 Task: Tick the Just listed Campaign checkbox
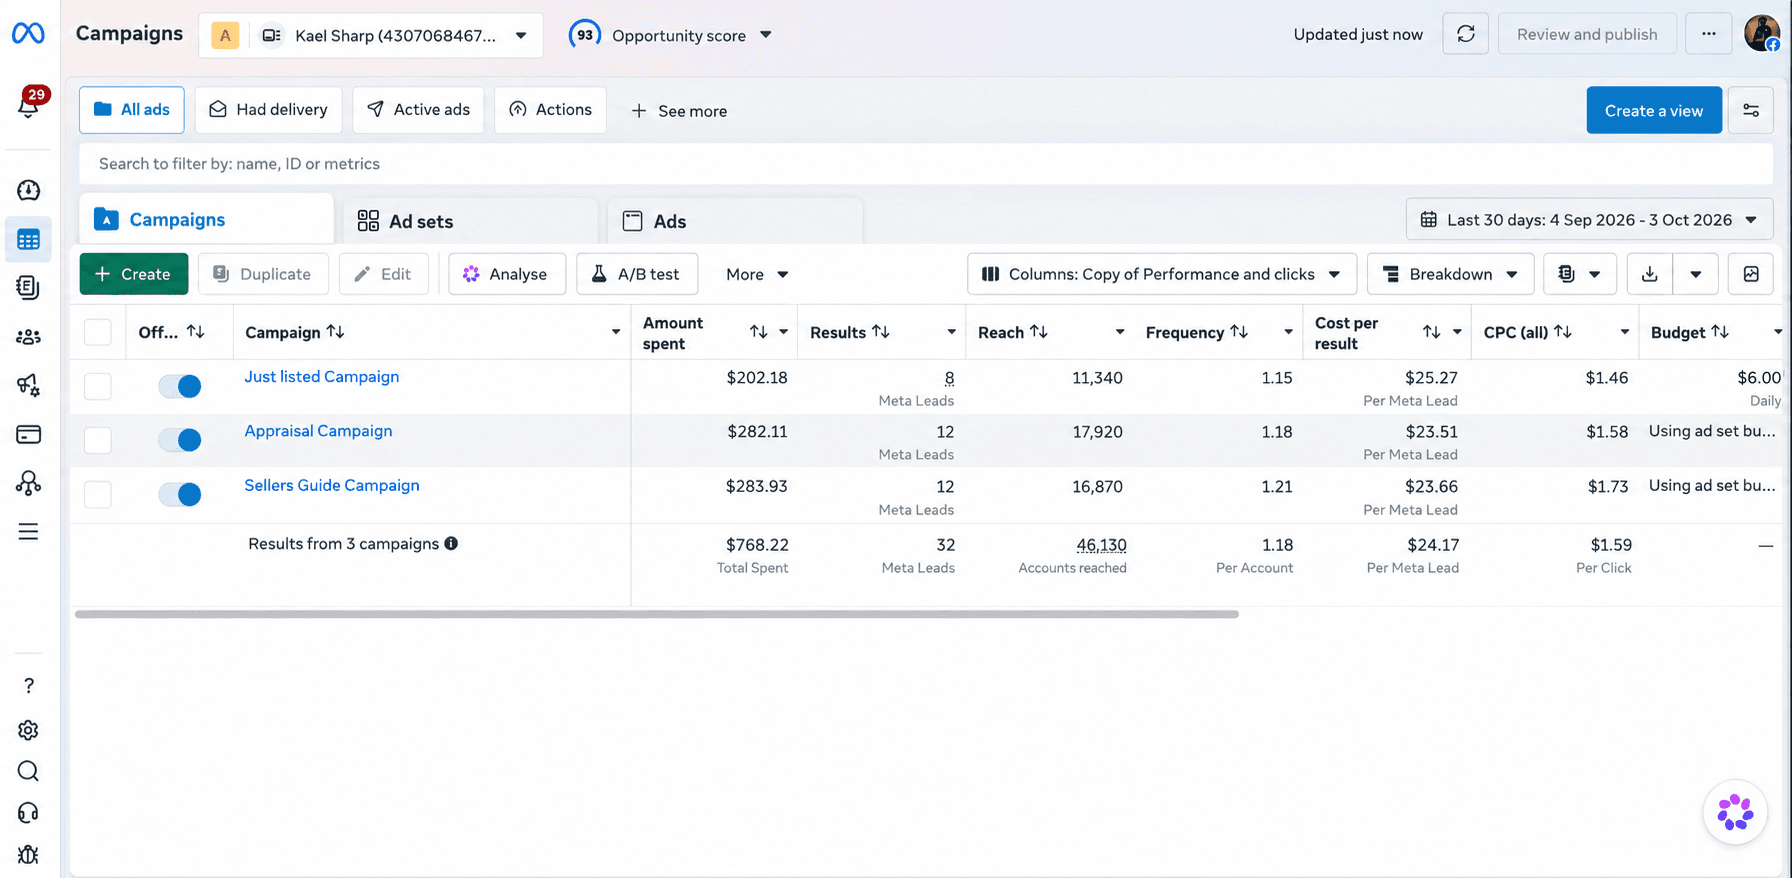click(98, 386)
